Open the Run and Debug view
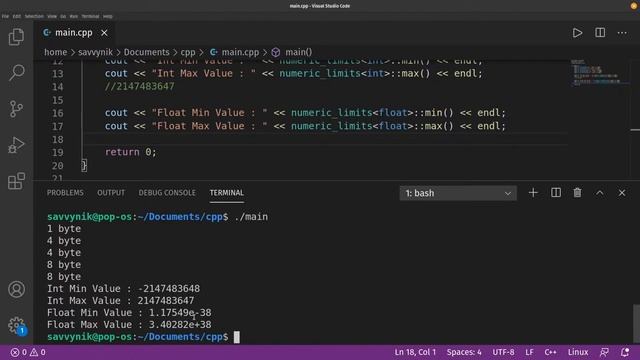640x360 pixels. coord(16,145)
